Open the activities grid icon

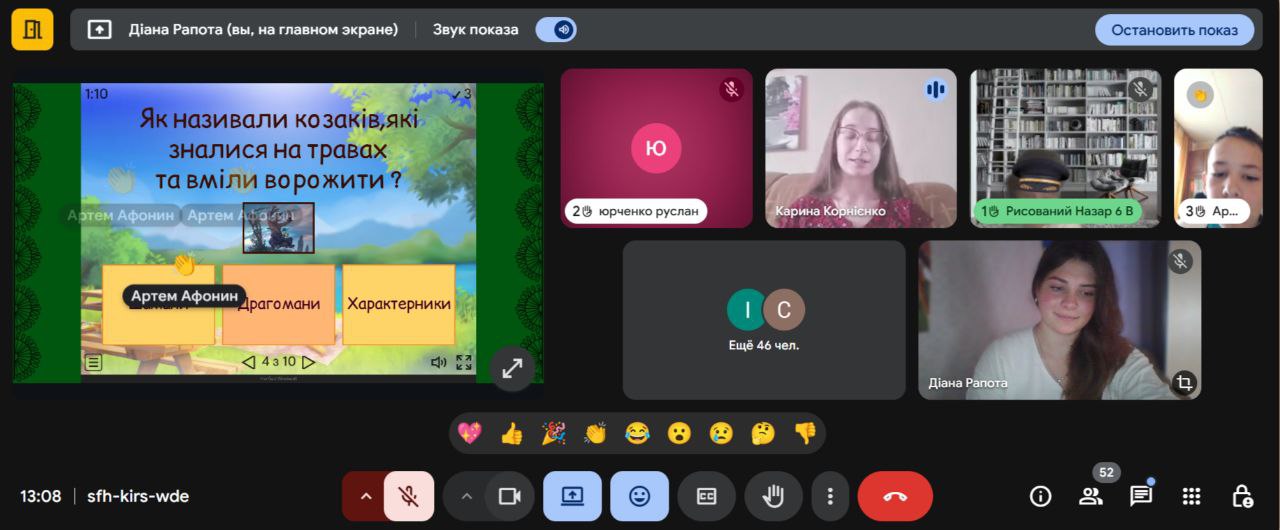(1191, 496)
